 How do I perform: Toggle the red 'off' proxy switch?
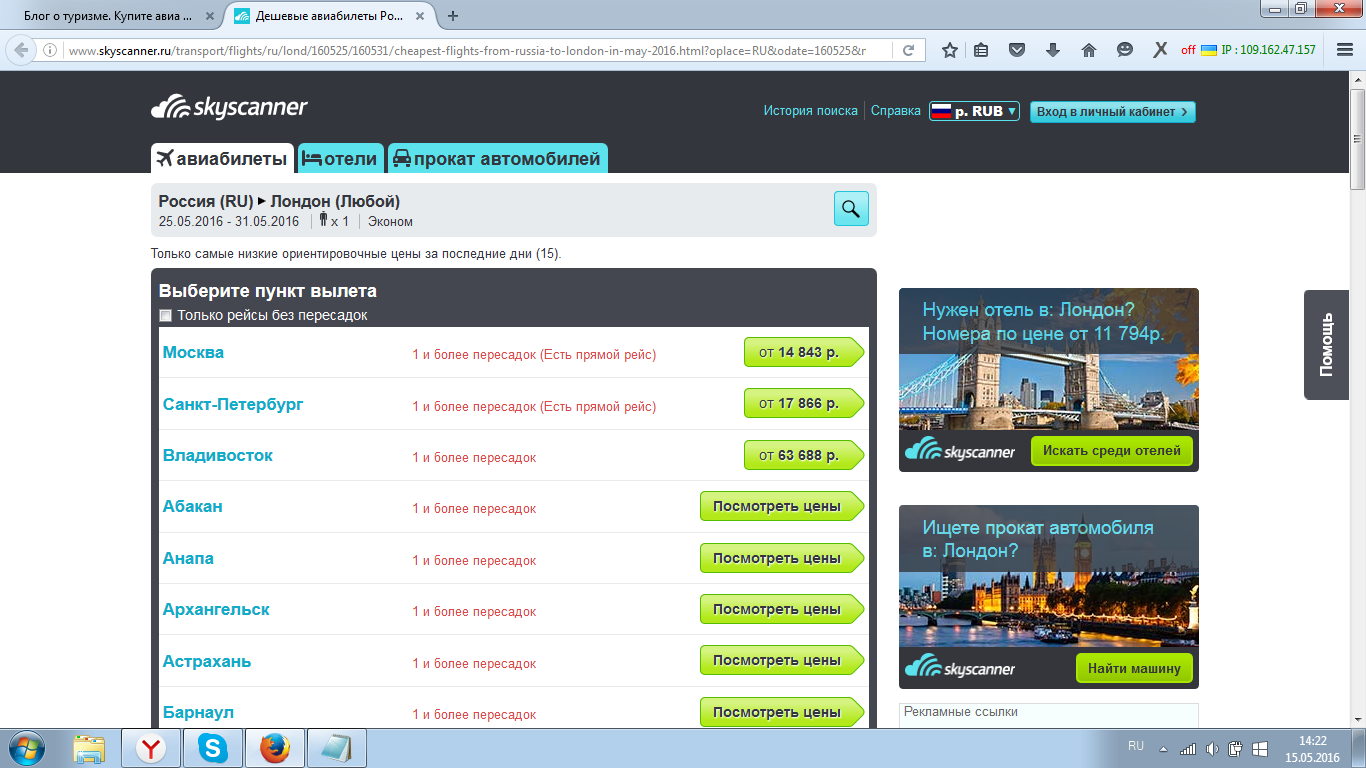1188,50
